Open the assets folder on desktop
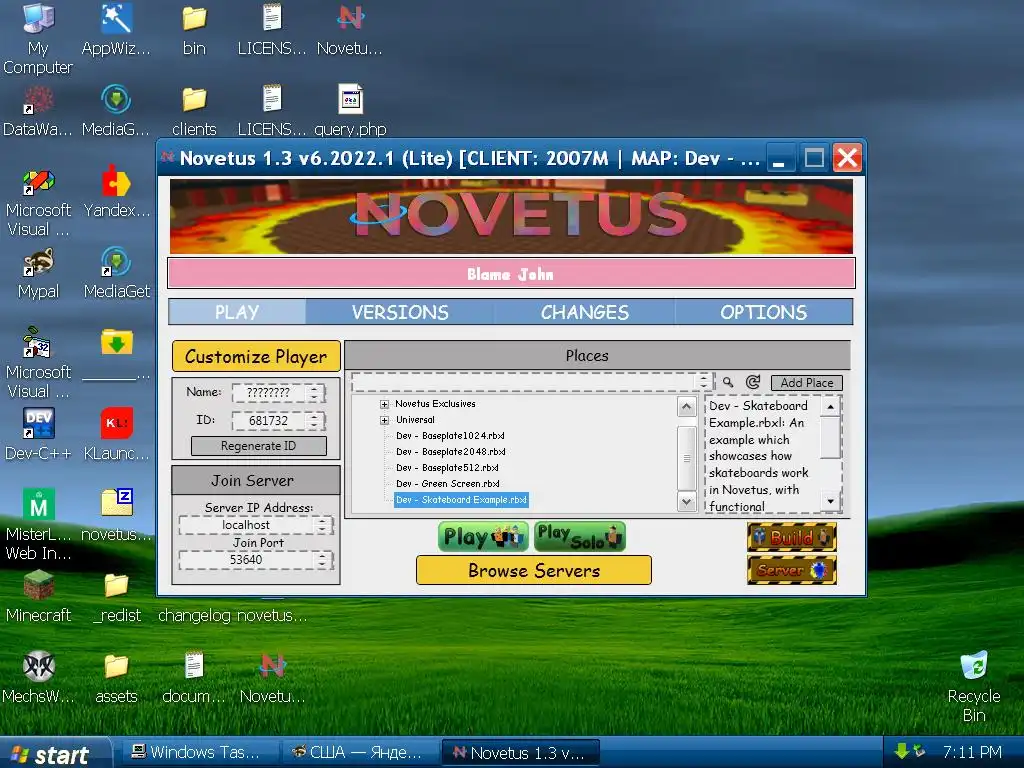 click(x=116, y=677)
